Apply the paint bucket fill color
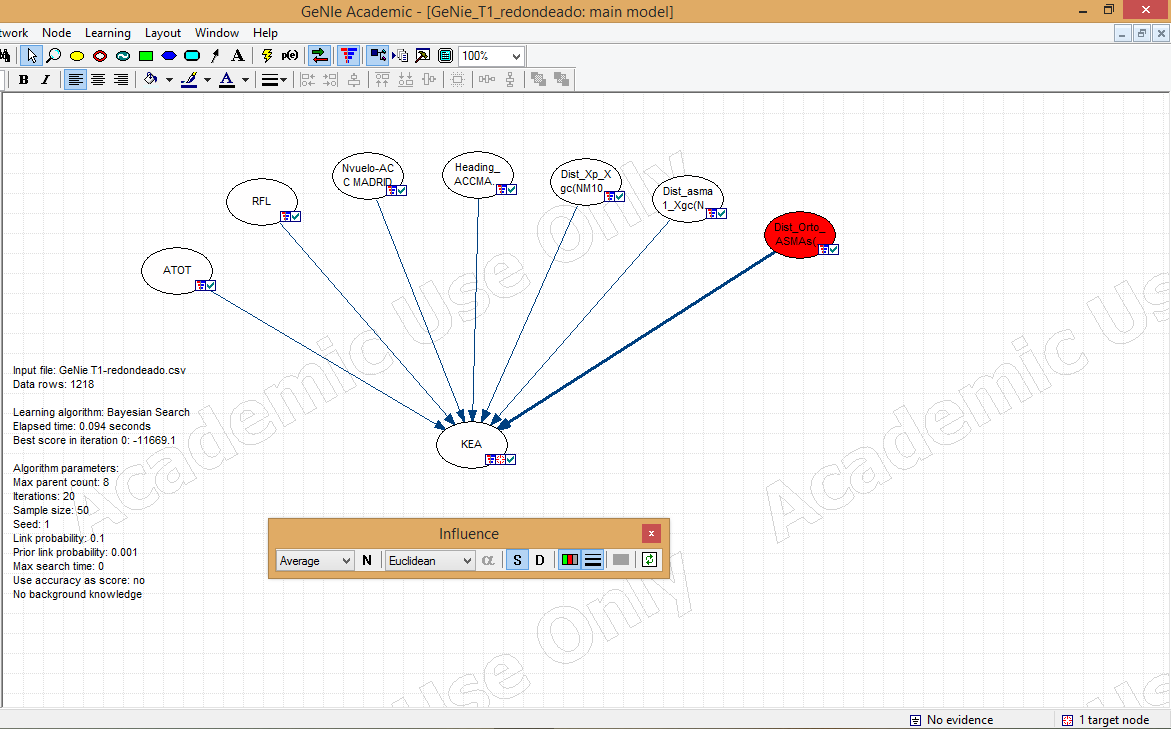This screenshot has width=1171, height=729. click(x=151, y=79)
